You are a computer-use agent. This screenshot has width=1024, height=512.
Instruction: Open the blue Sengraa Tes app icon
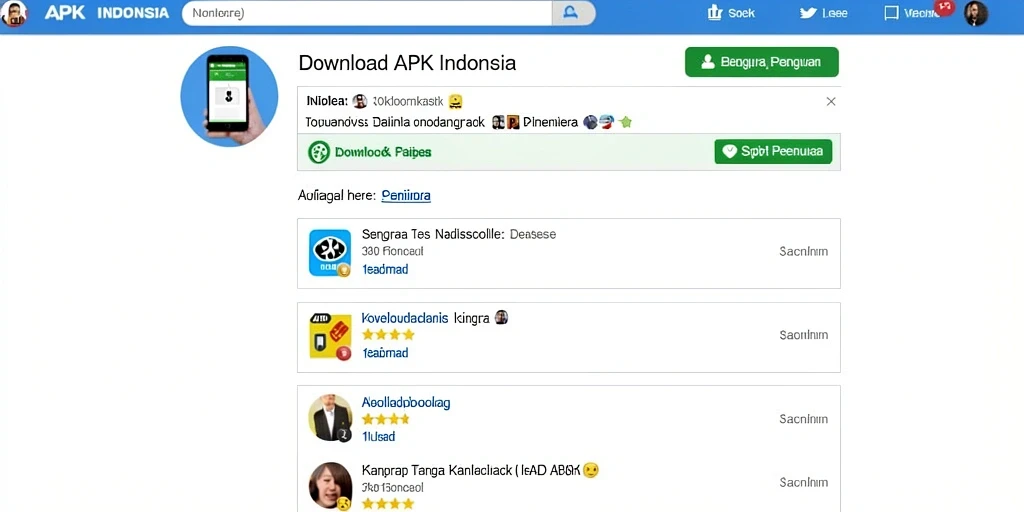coord(330,253)
